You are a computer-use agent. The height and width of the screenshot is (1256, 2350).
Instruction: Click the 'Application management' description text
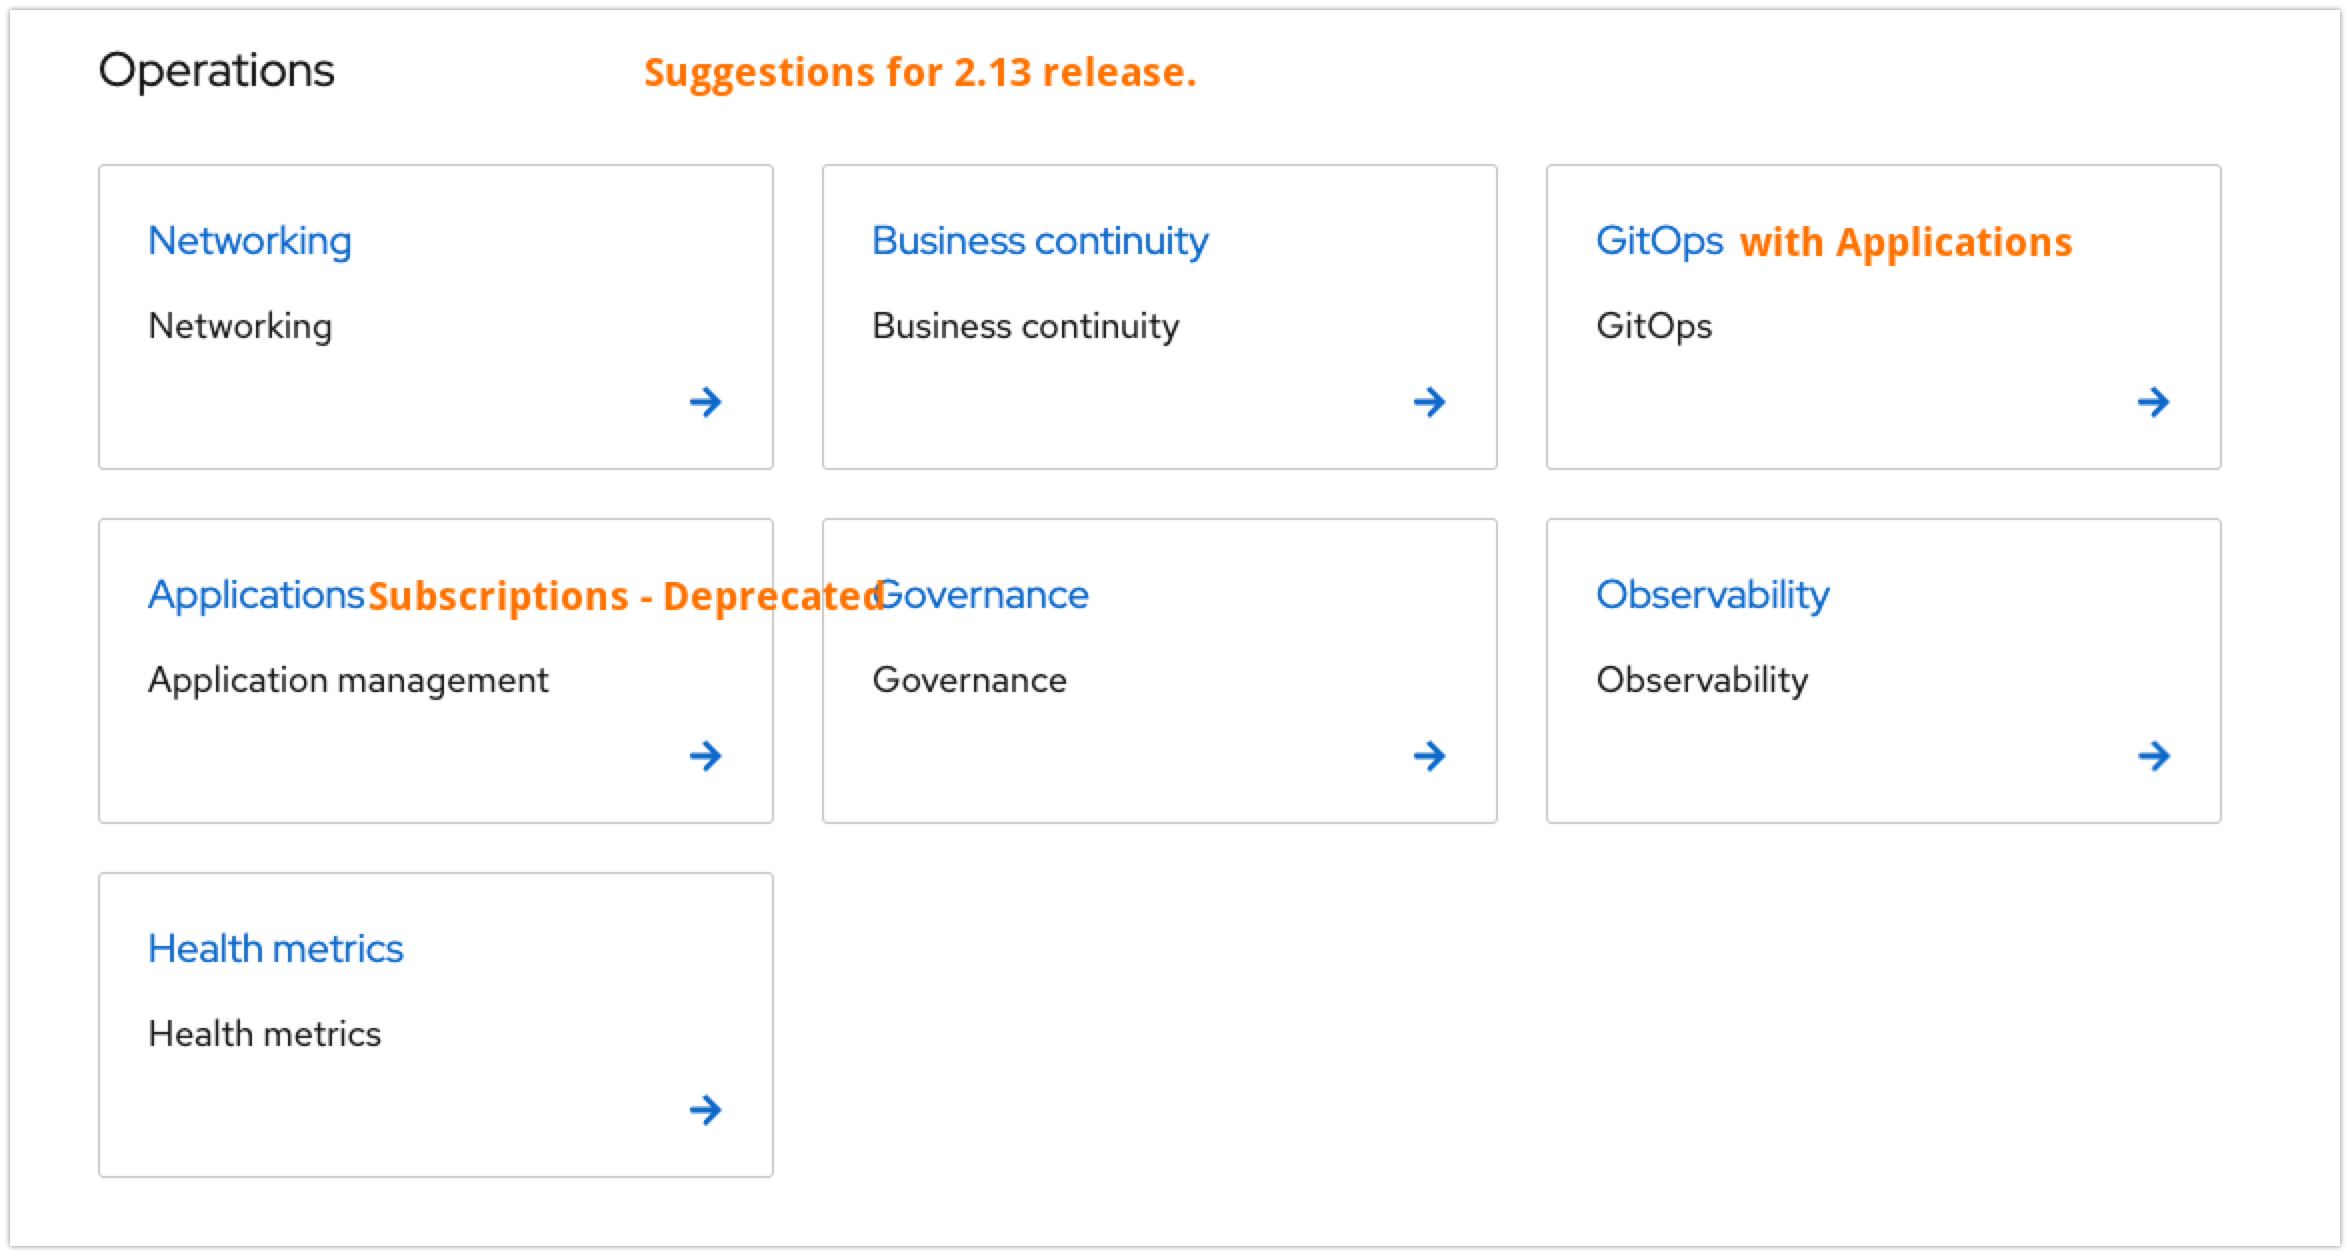[x=348, y=680]
